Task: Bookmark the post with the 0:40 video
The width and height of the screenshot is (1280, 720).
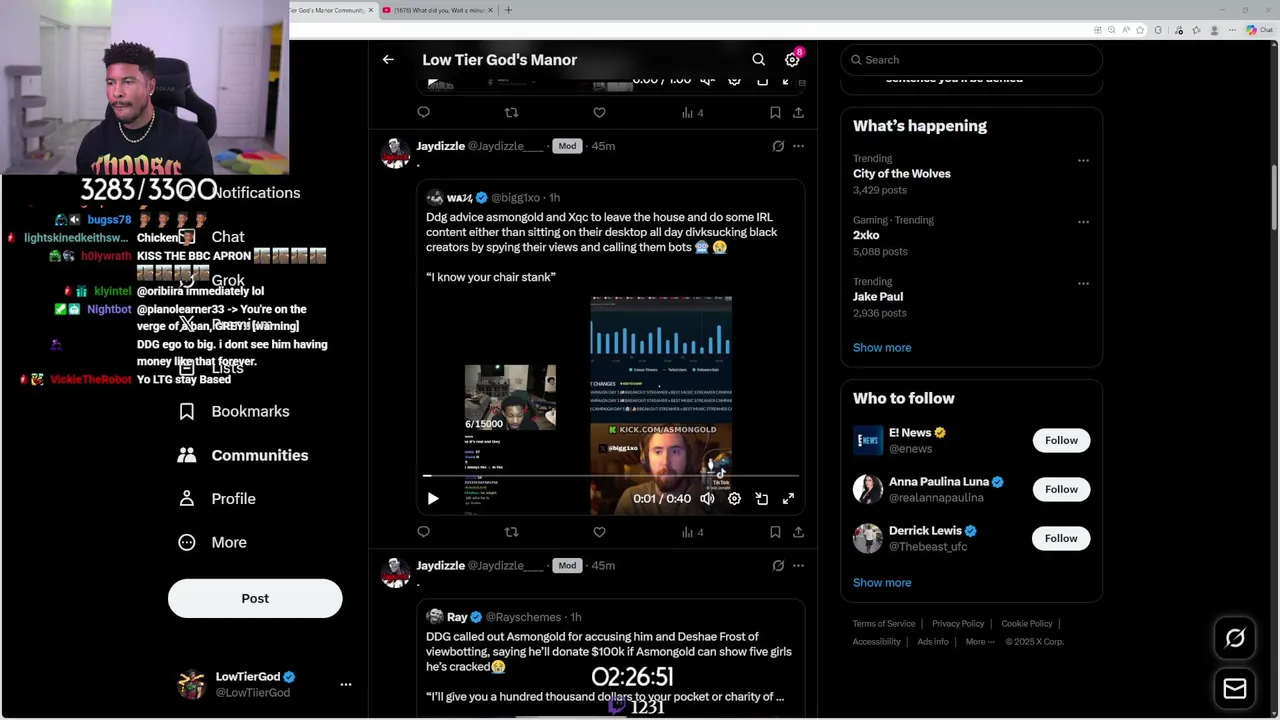Action: point(775,532)
